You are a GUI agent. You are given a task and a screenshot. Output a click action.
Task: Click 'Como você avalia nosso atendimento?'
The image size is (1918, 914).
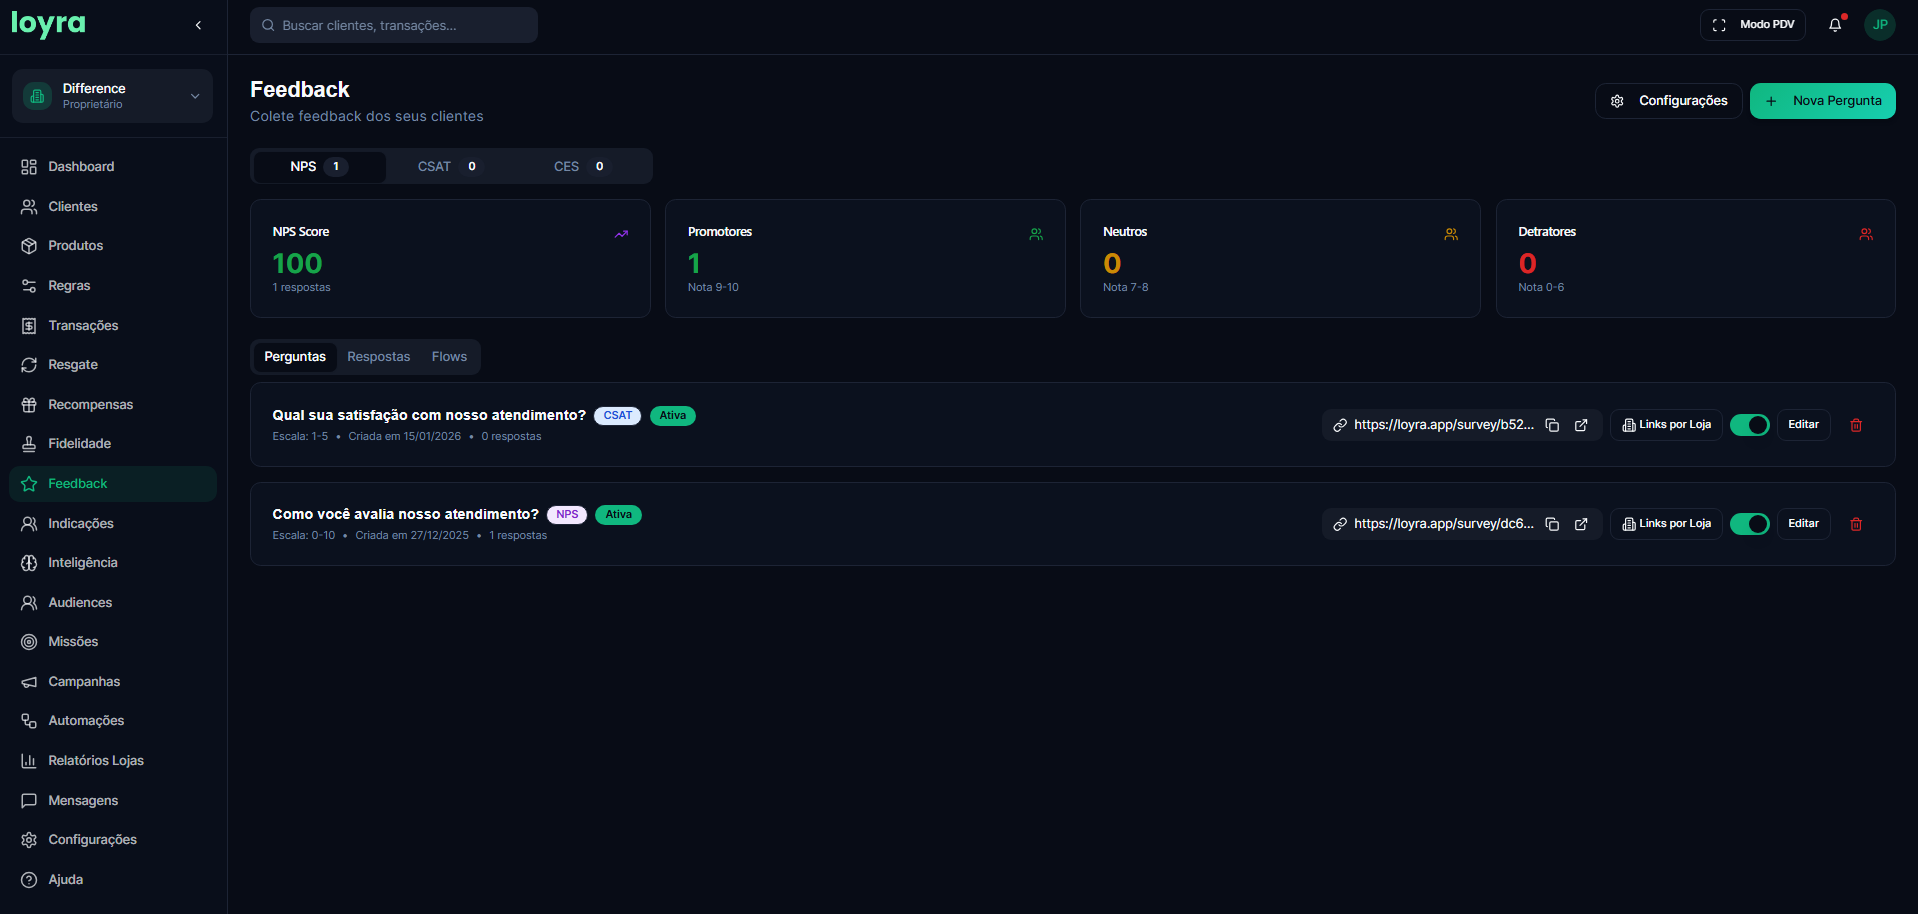point(405,514)
